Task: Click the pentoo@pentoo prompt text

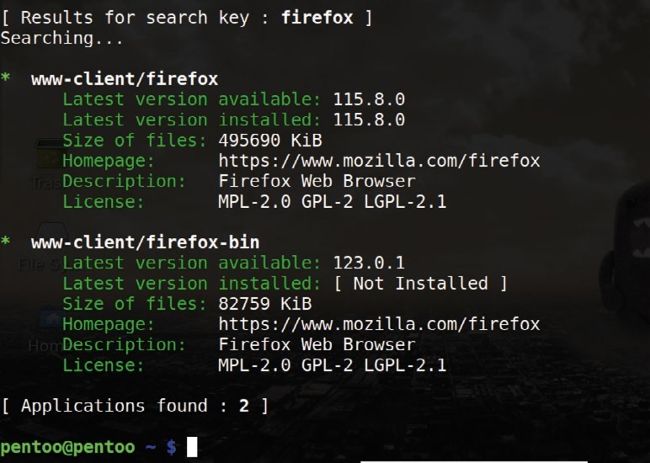Action: [75, 447]
